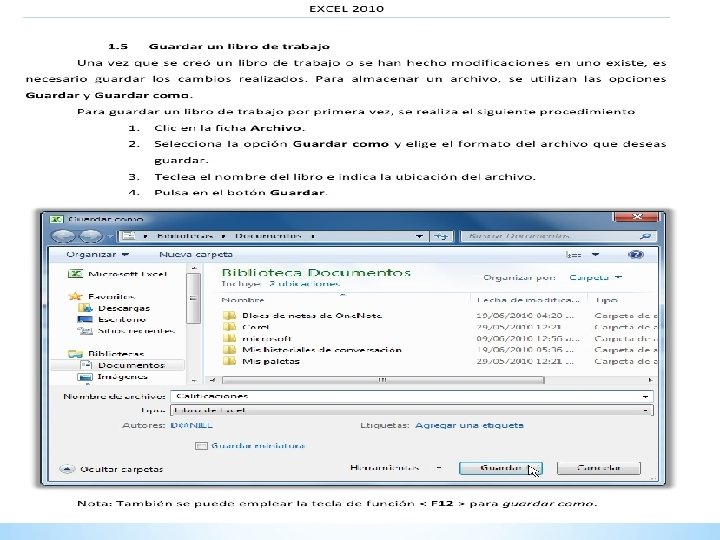Enable the Guardar miniatura checkbox
720x540 pixels.
pyautogui.click(x=201, y=446)
